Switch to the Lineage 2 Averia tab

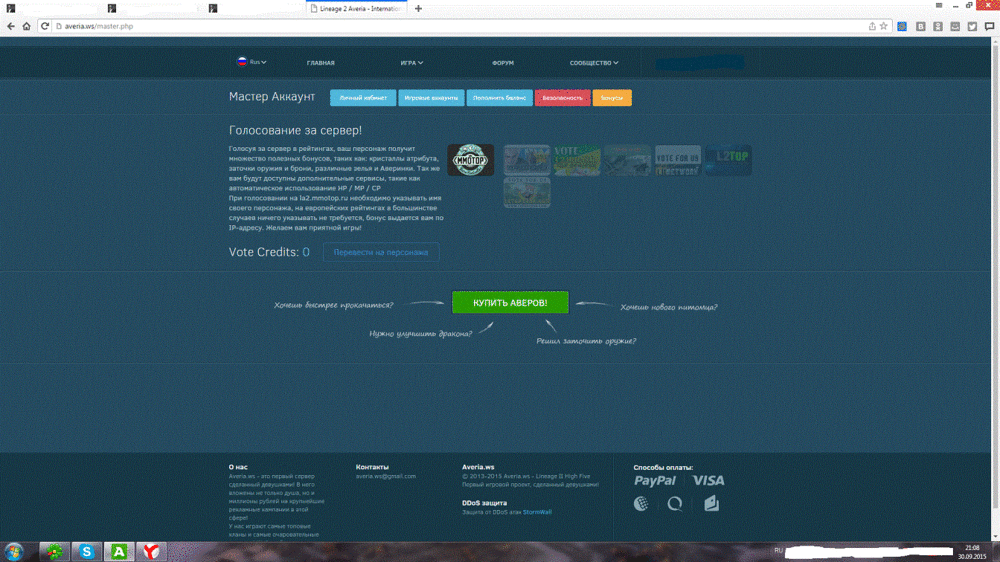[356, 9]
